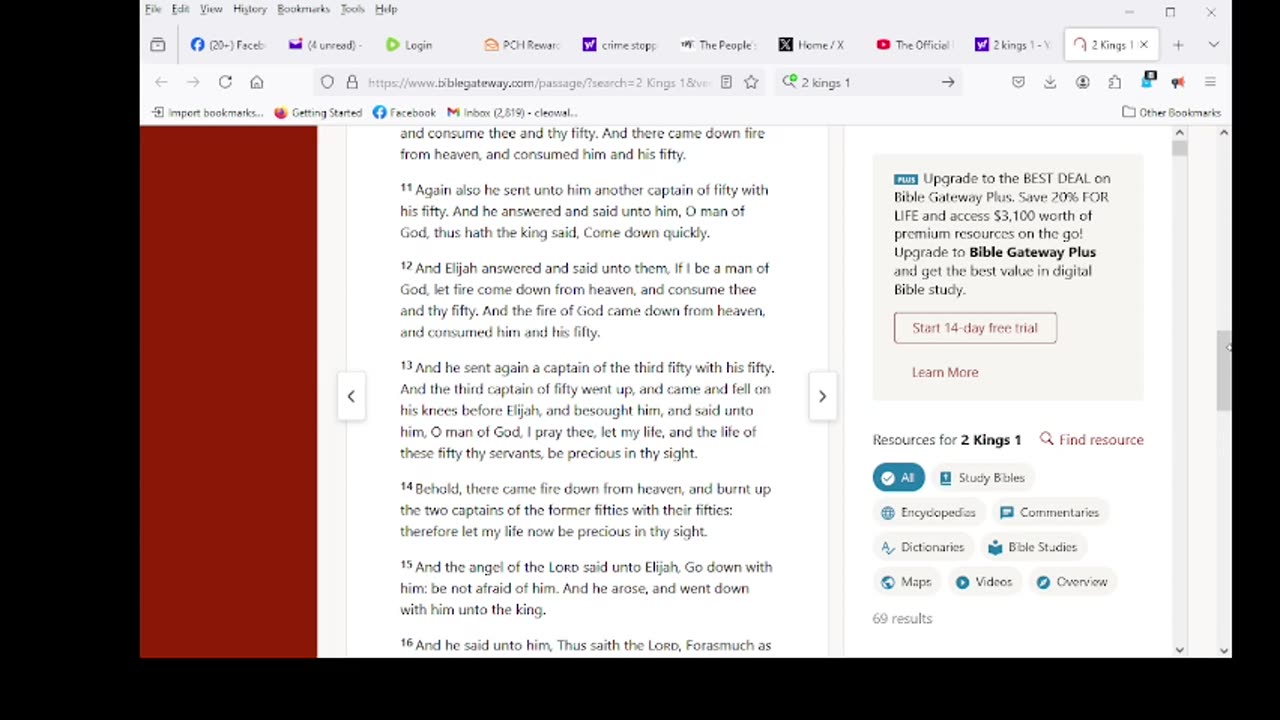Expand the list-all-tabs dropdown arrow
The width and height of the screenshot is (1280, 720).
(x=1213, y=45)
